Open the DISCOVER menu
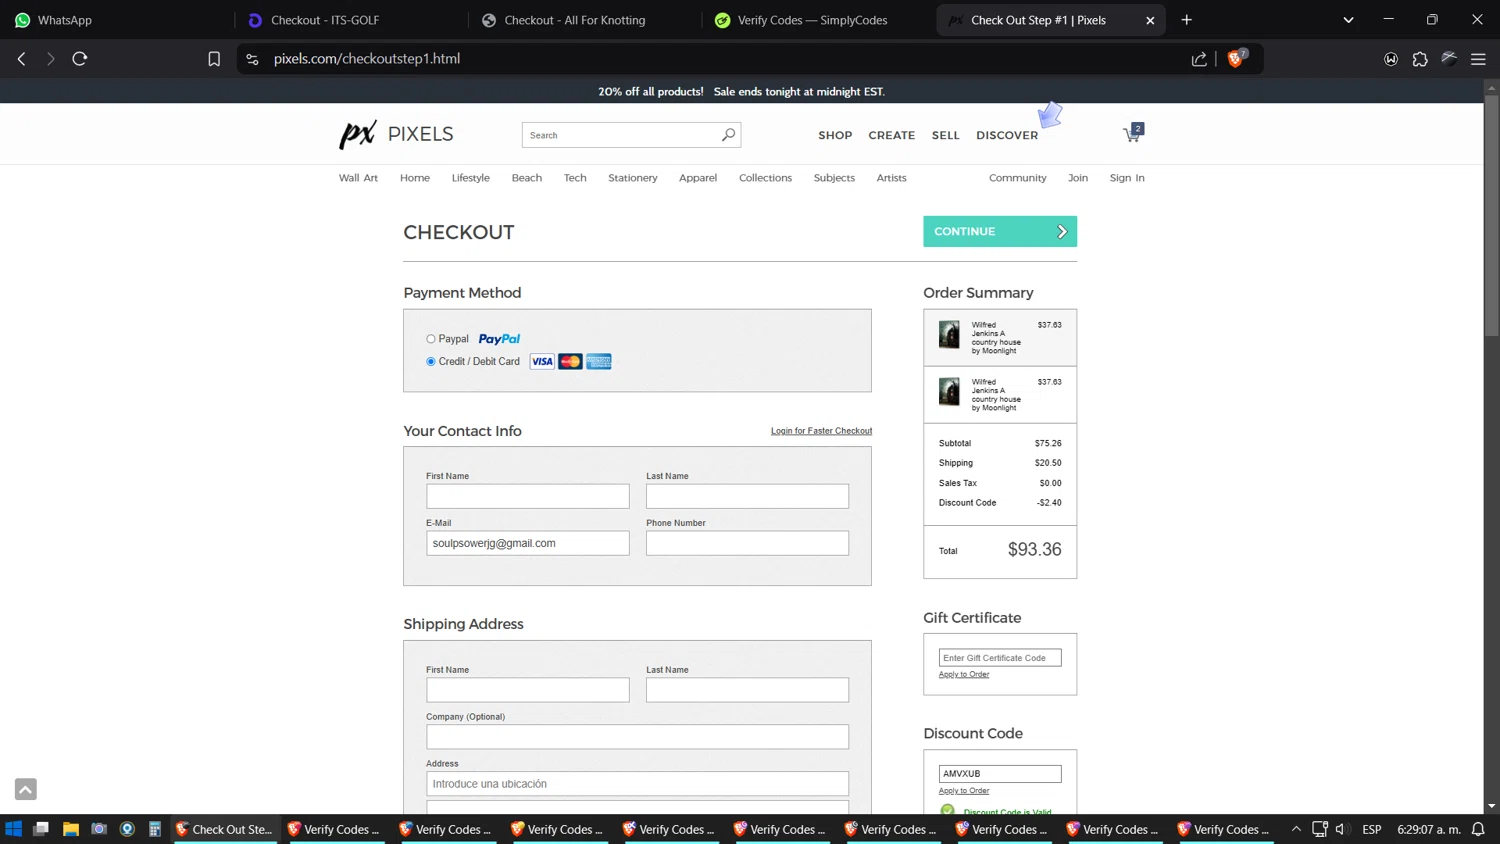The width and height of the screenshot is (1500, 844). tap(1007, 135)
